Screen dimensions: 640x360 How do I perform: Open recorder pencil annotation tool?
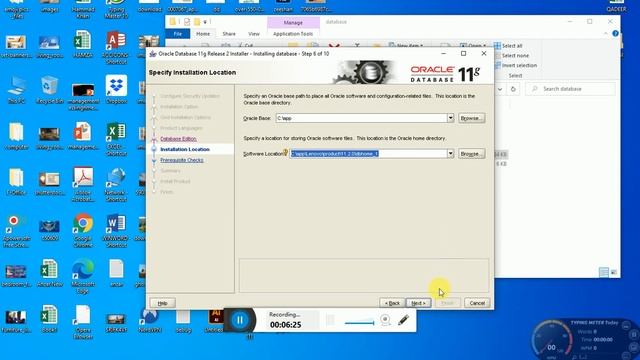tap(403, 320)
